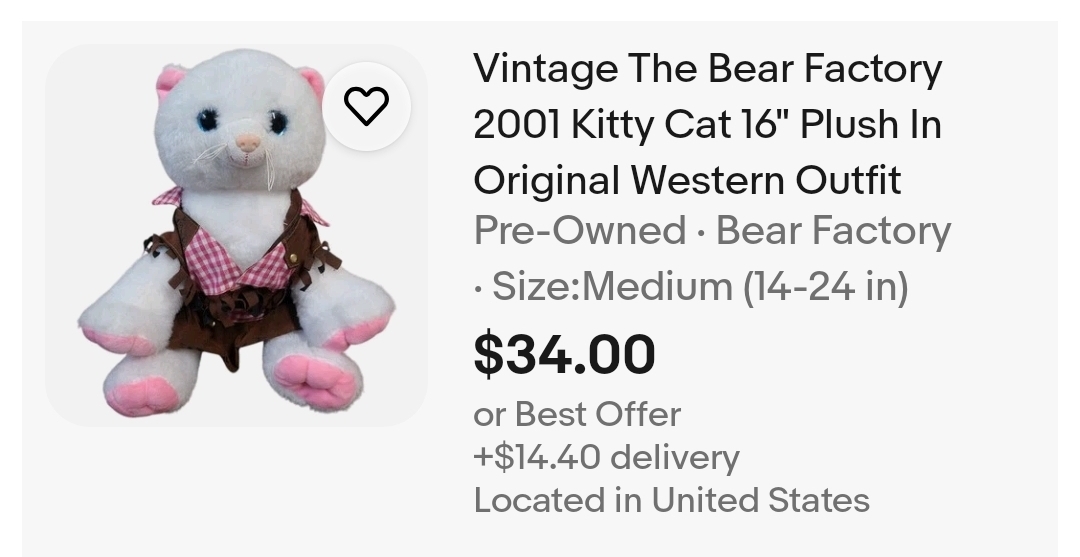Click the plush cat's pink left ear

(x=170, y=81)
